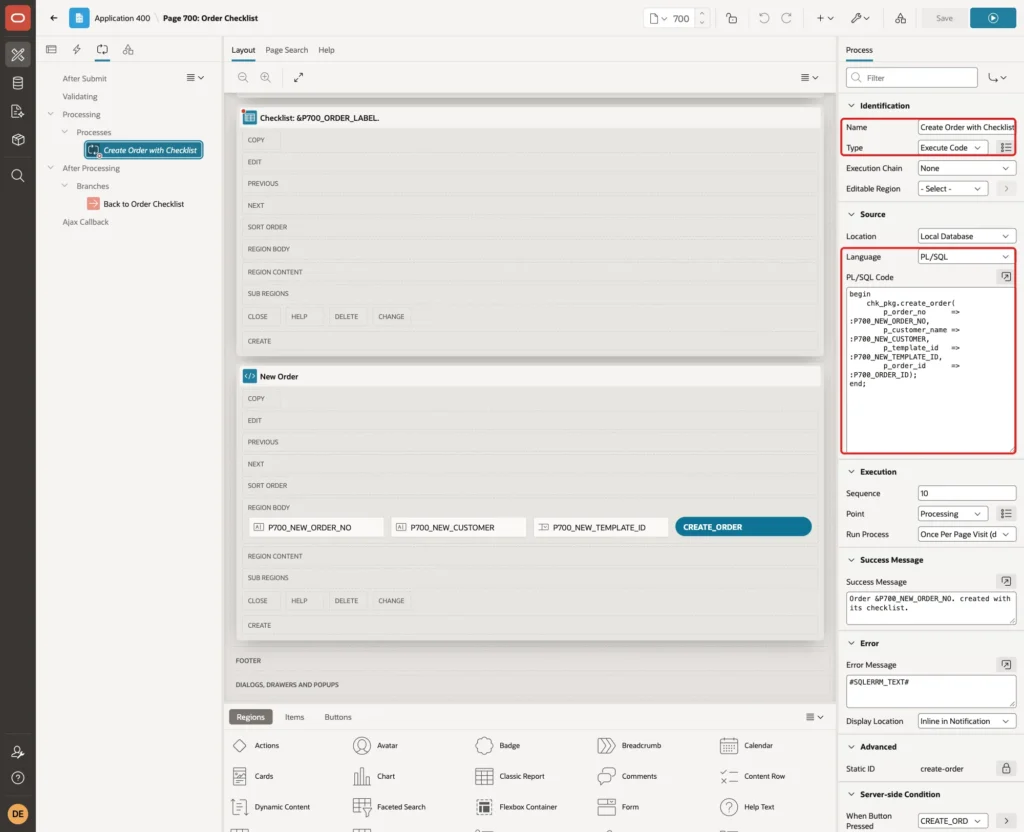
Task: Open Administration user icon in sidebar
Action: click(18, 752)
